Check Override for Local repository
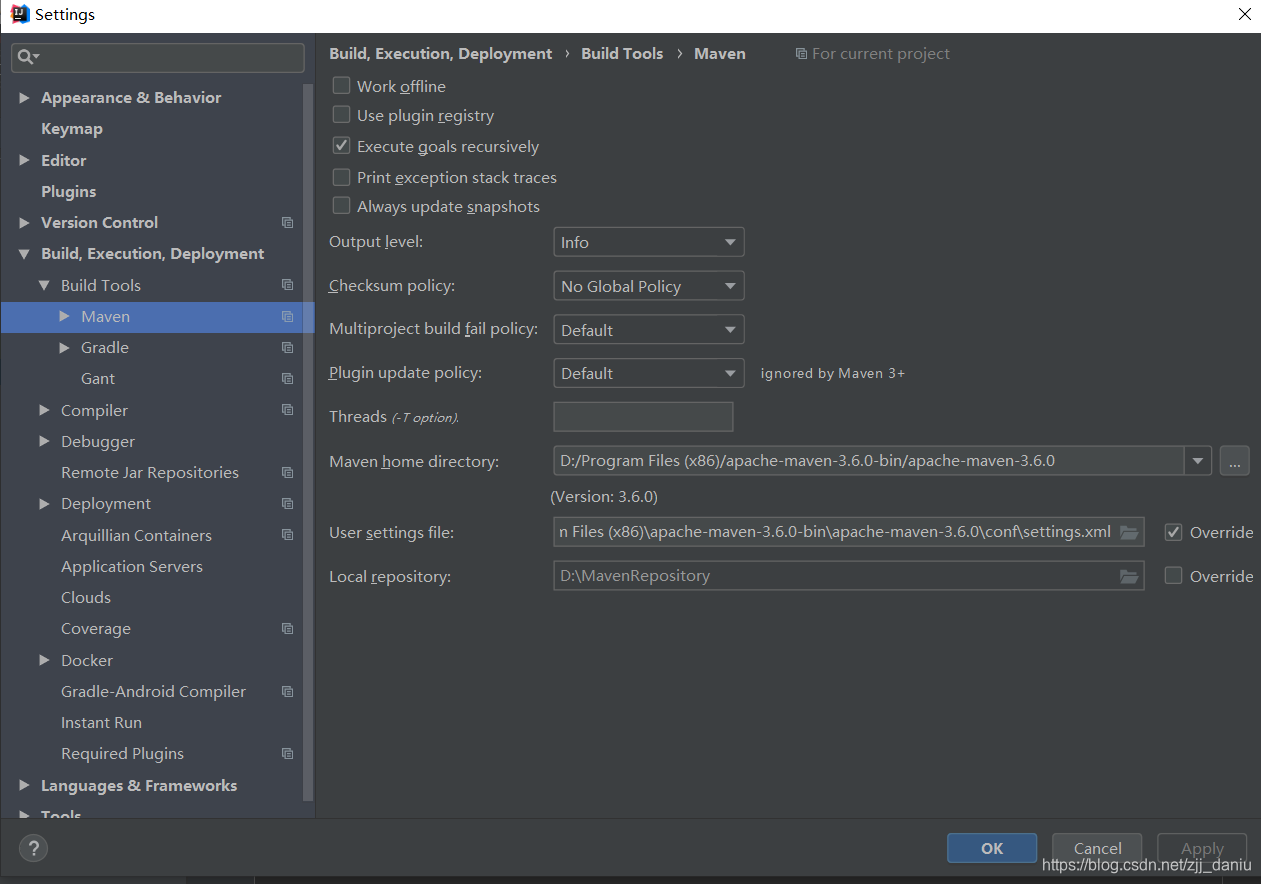The width and height of the screenshot is (1261, 884). coord(1174,576)
